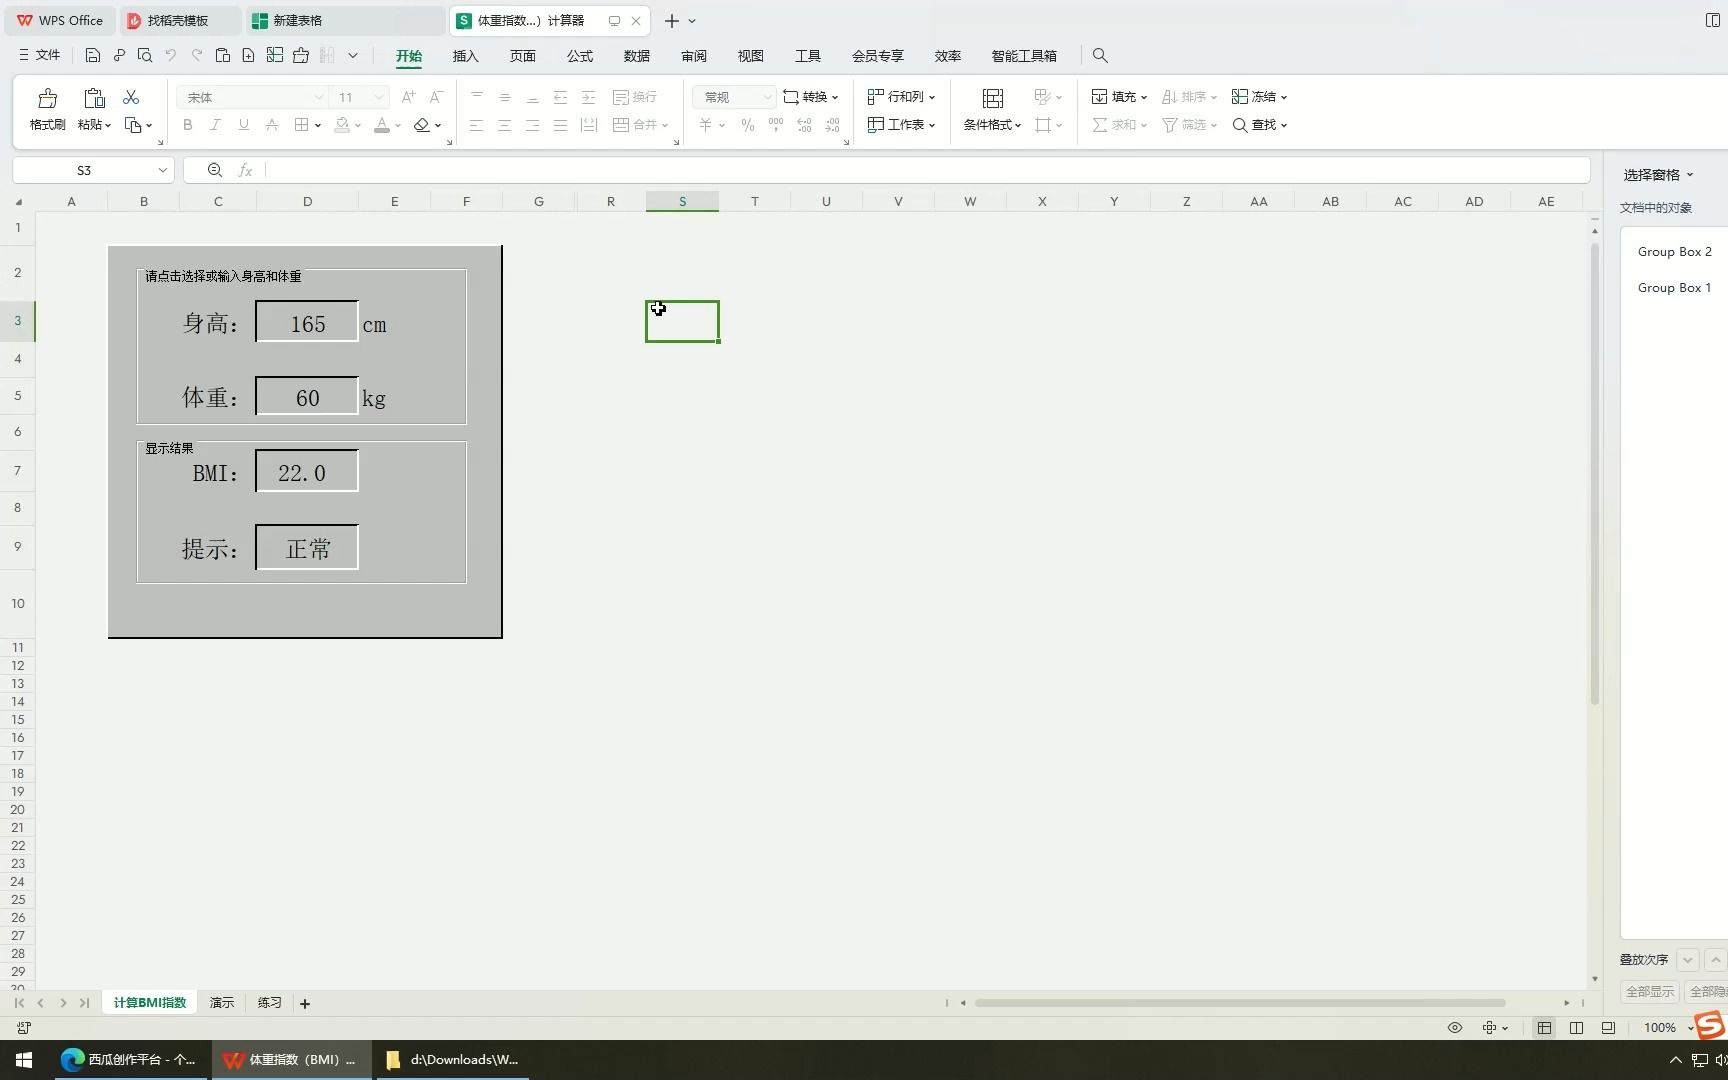Click the Decrease Font Size A- icon
The image size is (1728, 1080).
click(x=436, y=97)
